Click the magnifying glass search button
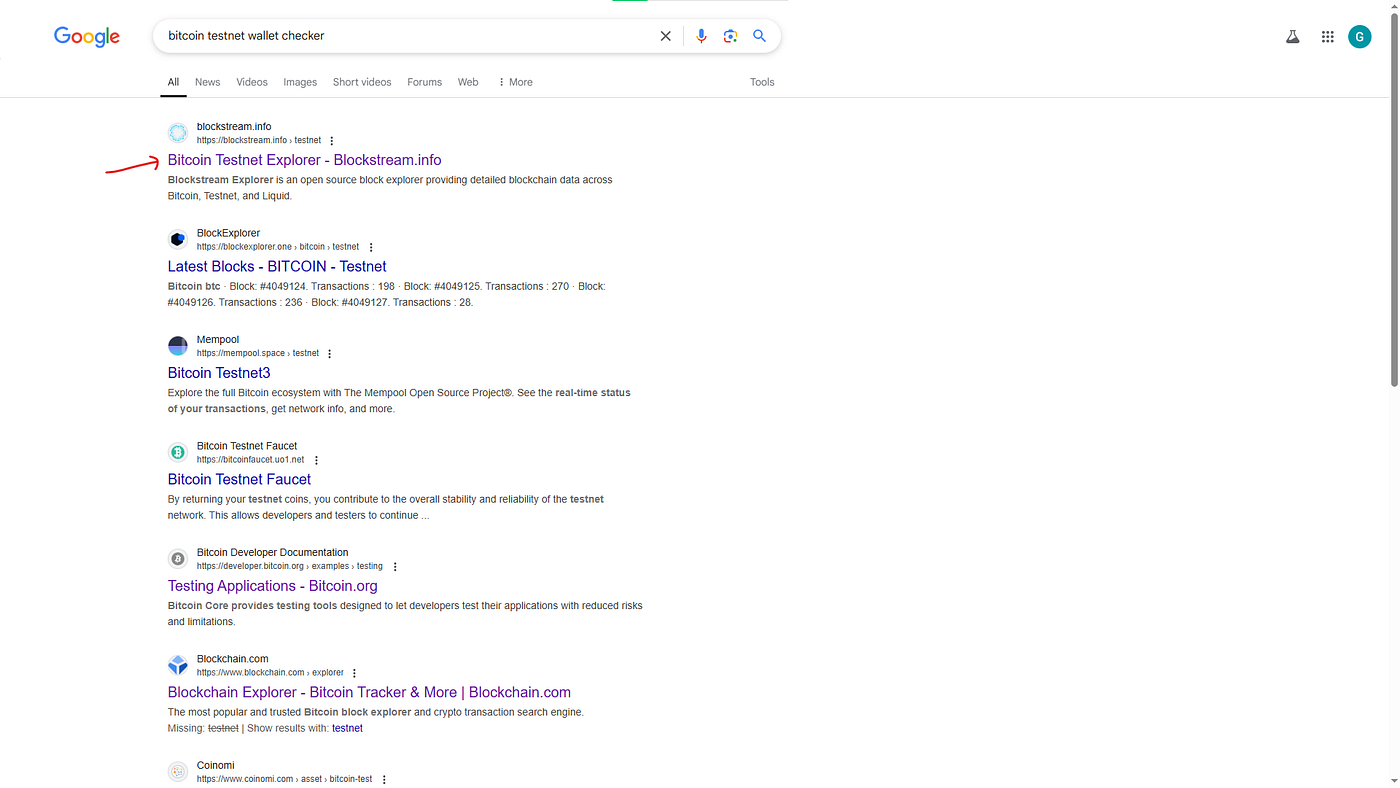The height and width of the screenshot is (788, 1400). [760, 36]
